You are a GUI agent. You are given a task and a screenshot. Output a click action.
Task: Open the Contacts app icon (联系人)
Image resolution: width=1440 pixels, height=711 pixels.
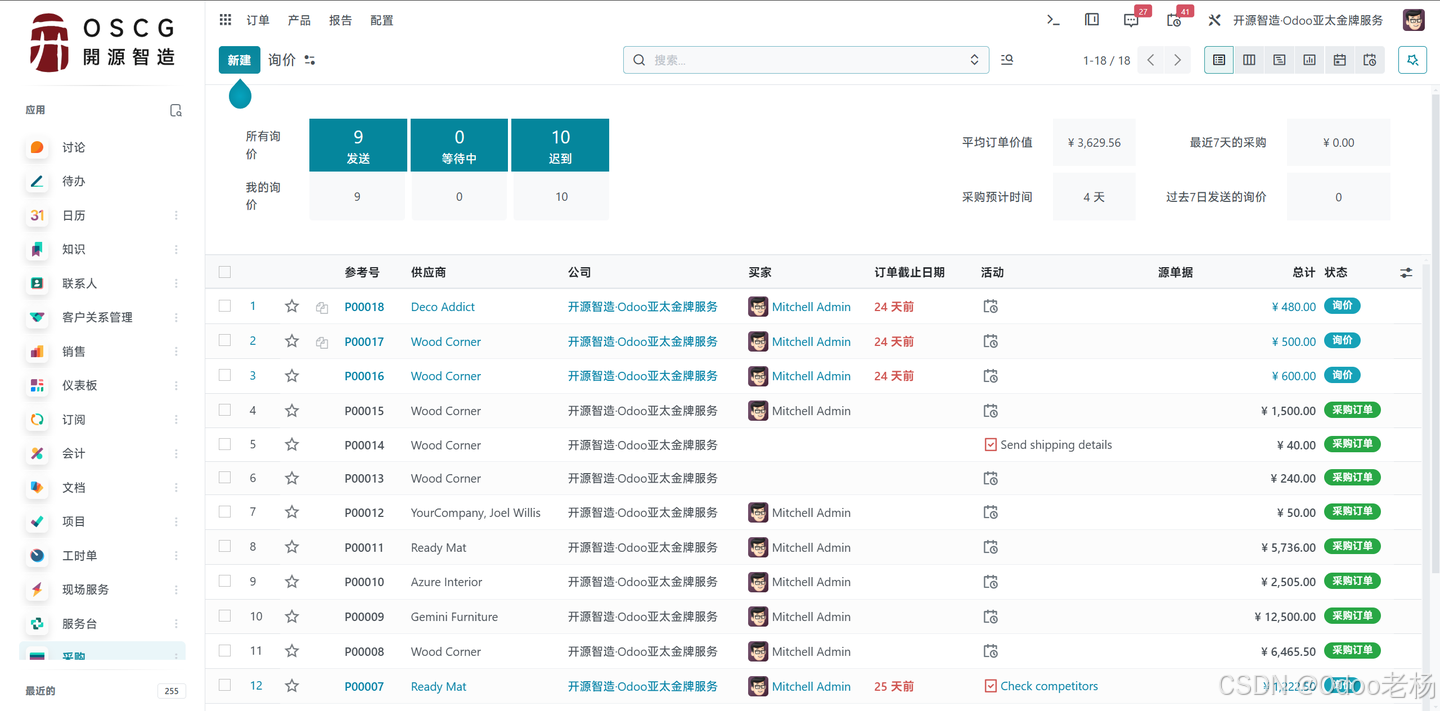click(x=37, y=283)
